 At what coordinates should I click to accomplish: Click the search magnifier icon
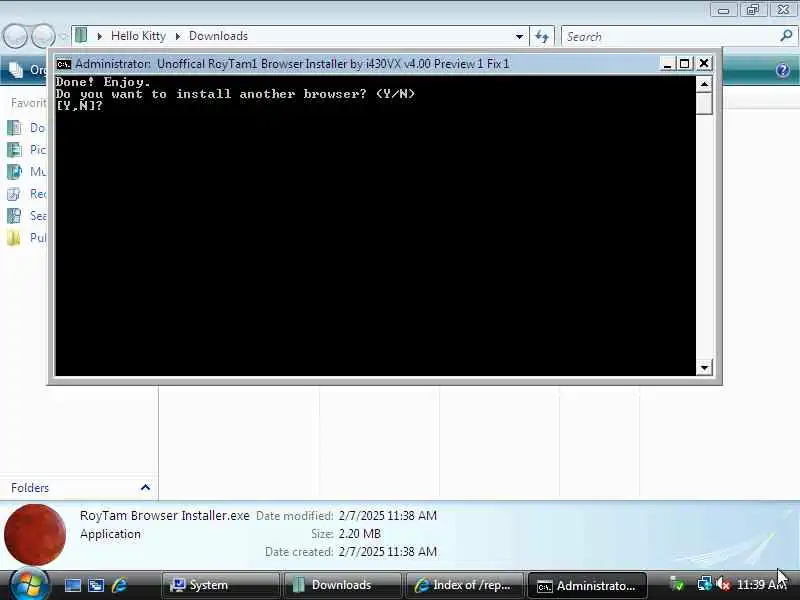786,36
